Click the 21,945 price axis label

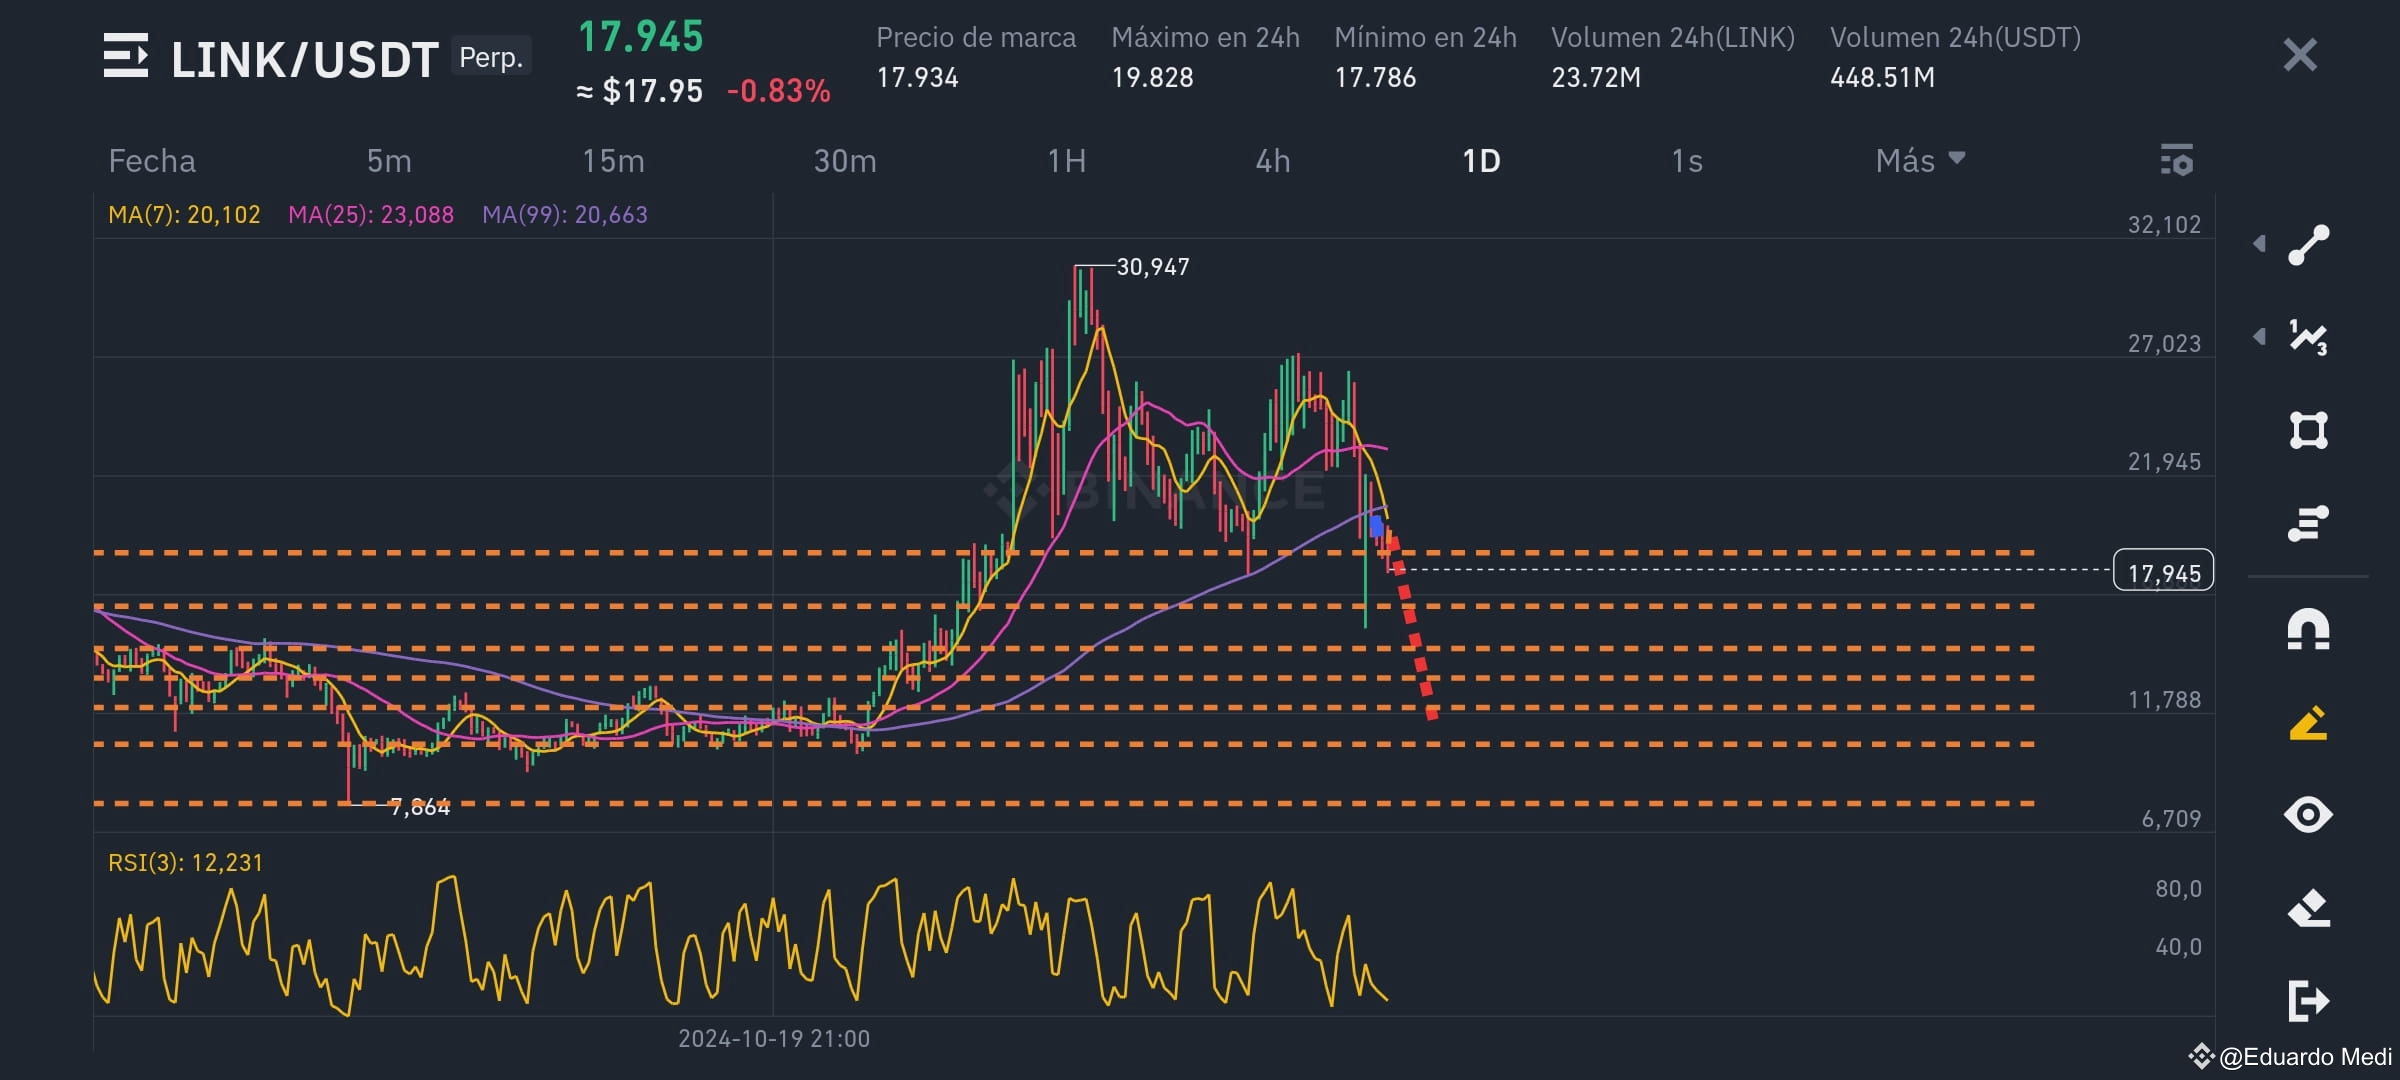[2164, 462]
